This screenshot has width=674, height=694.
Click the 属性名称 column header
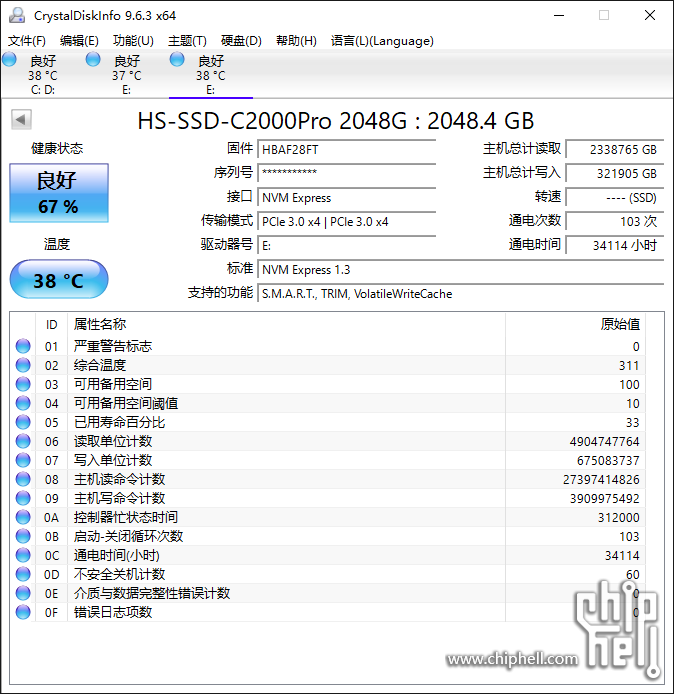coord(286,324)
